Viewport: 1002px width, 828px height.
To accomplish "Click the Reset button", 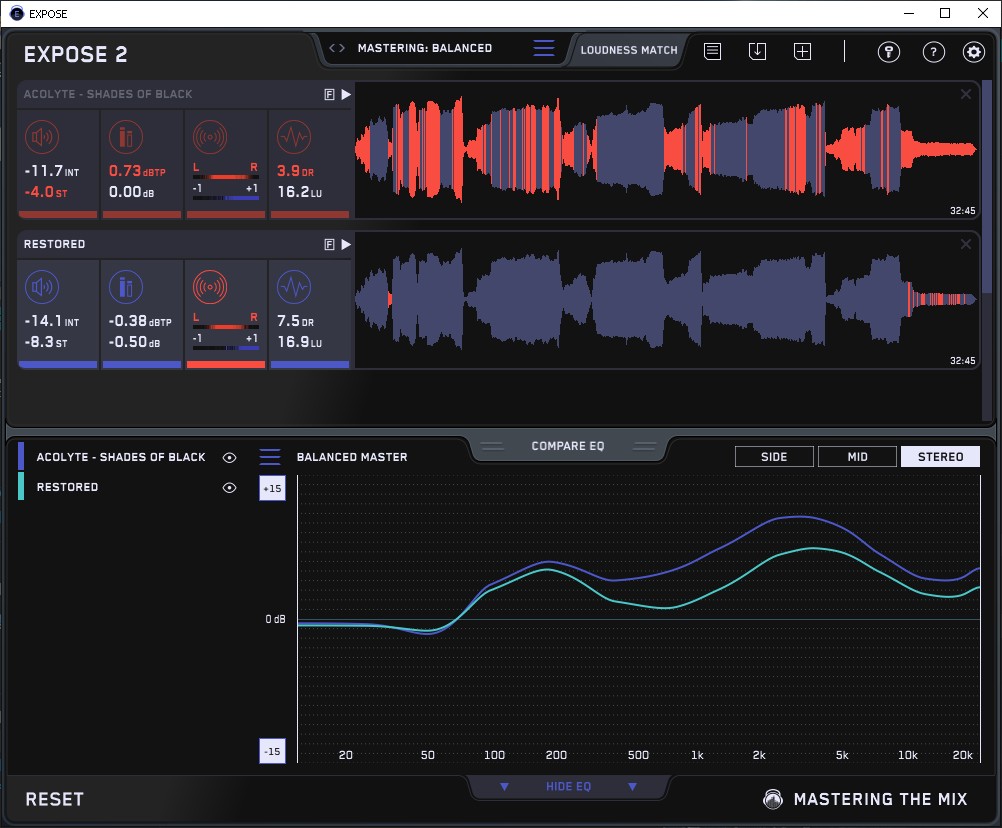I will pos(55,799).
